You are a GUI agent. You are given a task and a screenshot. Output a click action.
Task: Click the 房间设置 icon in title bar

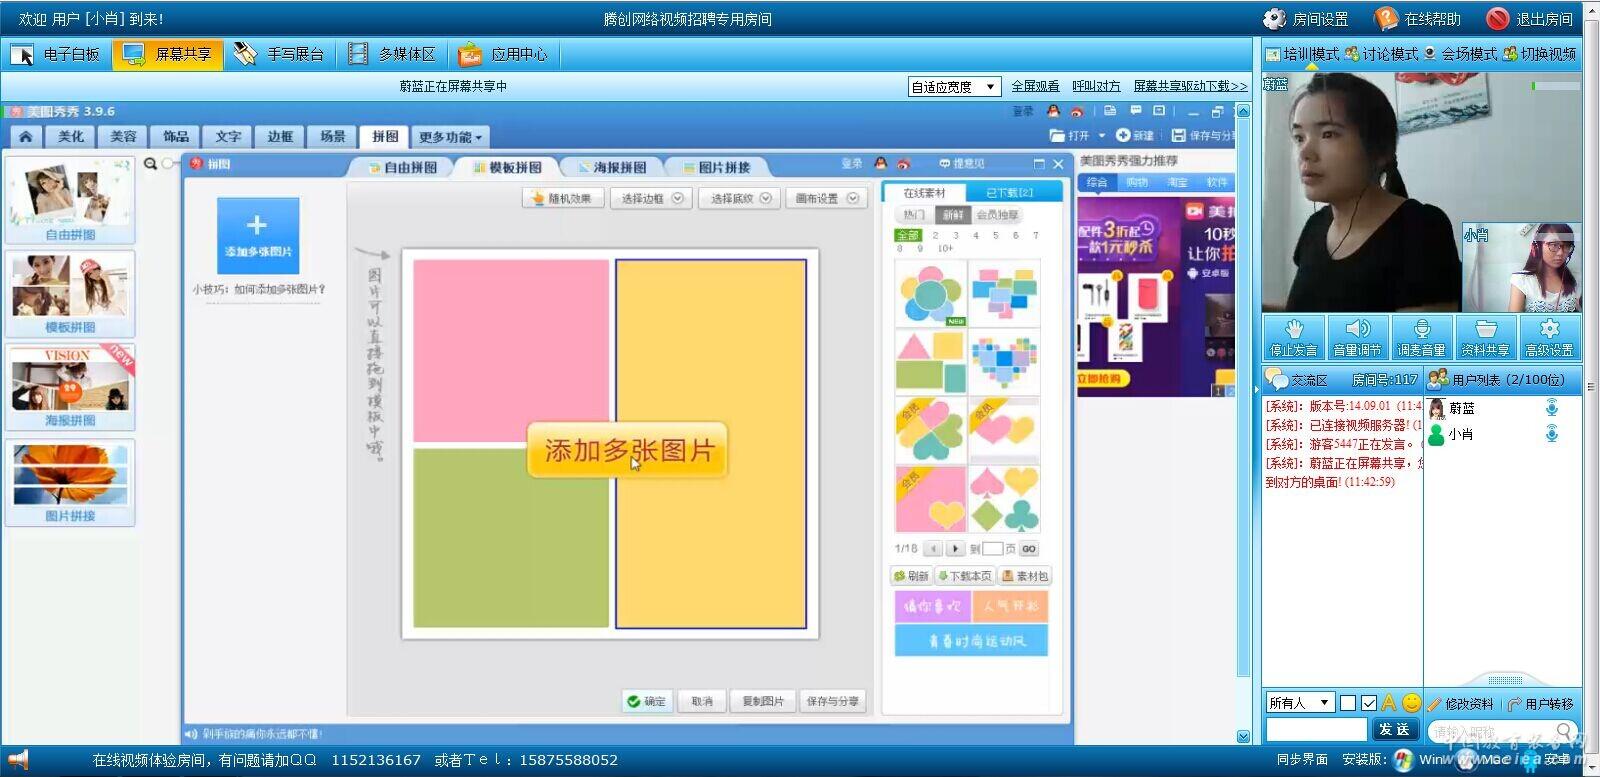pyautogui.click(x=1274, y=19)
